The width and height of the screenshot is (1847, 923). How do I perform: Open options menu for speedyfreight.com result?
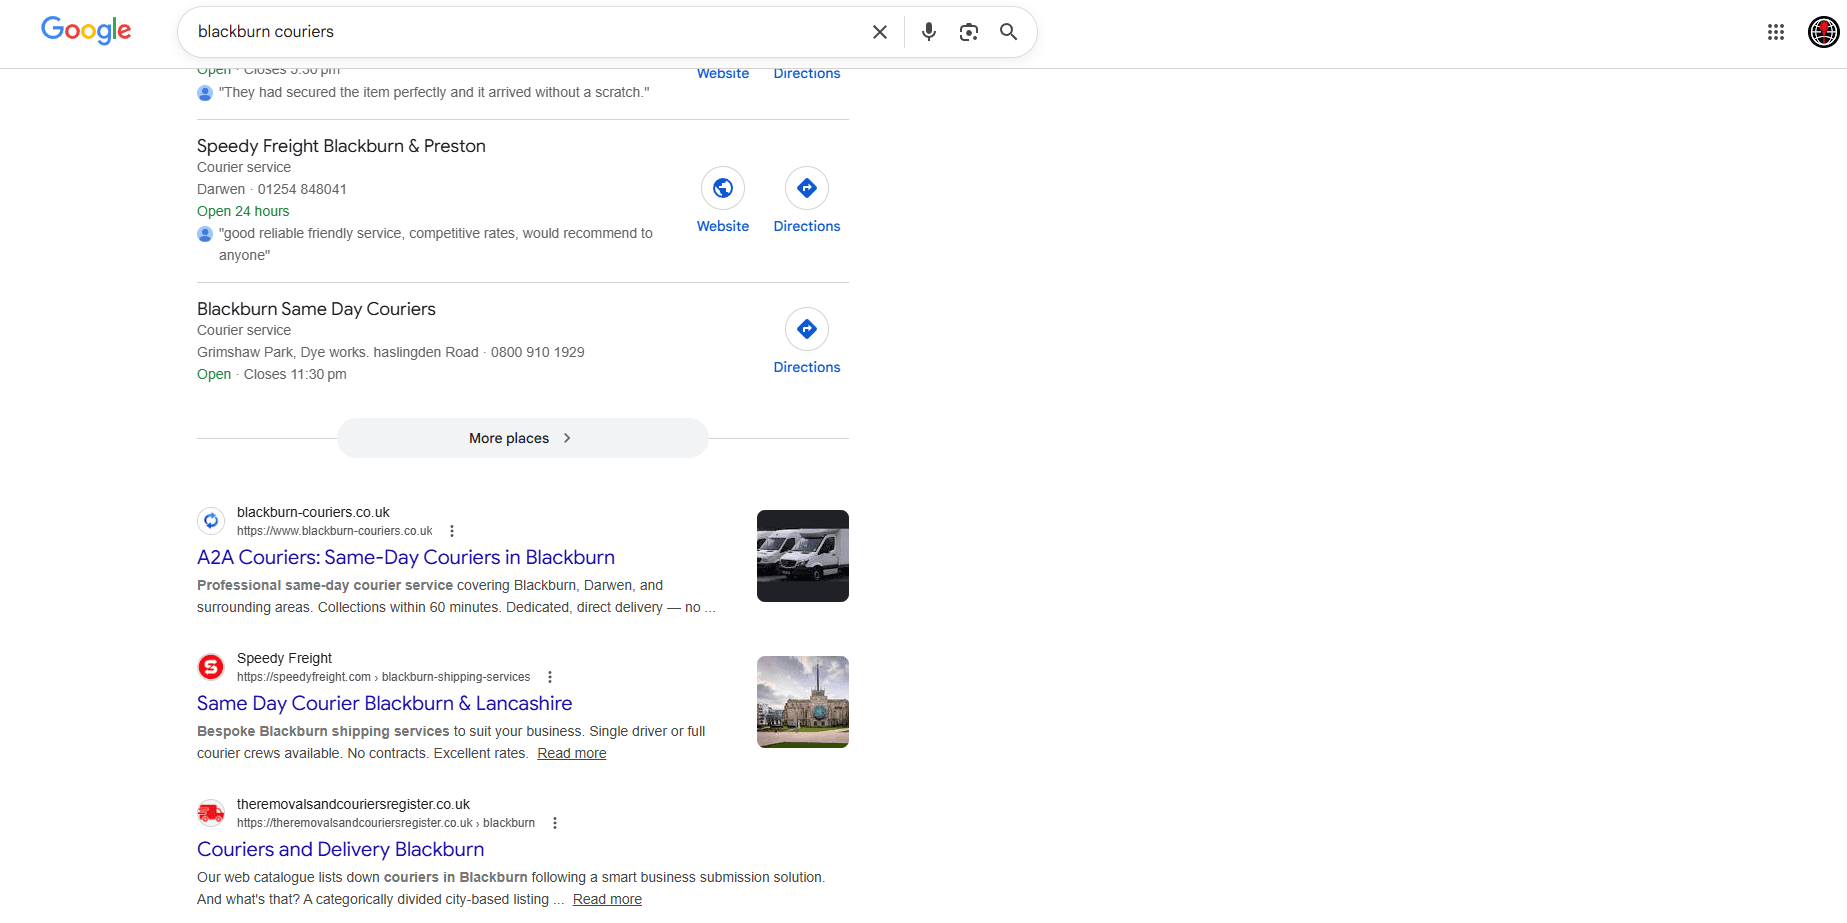pos(550,677)
